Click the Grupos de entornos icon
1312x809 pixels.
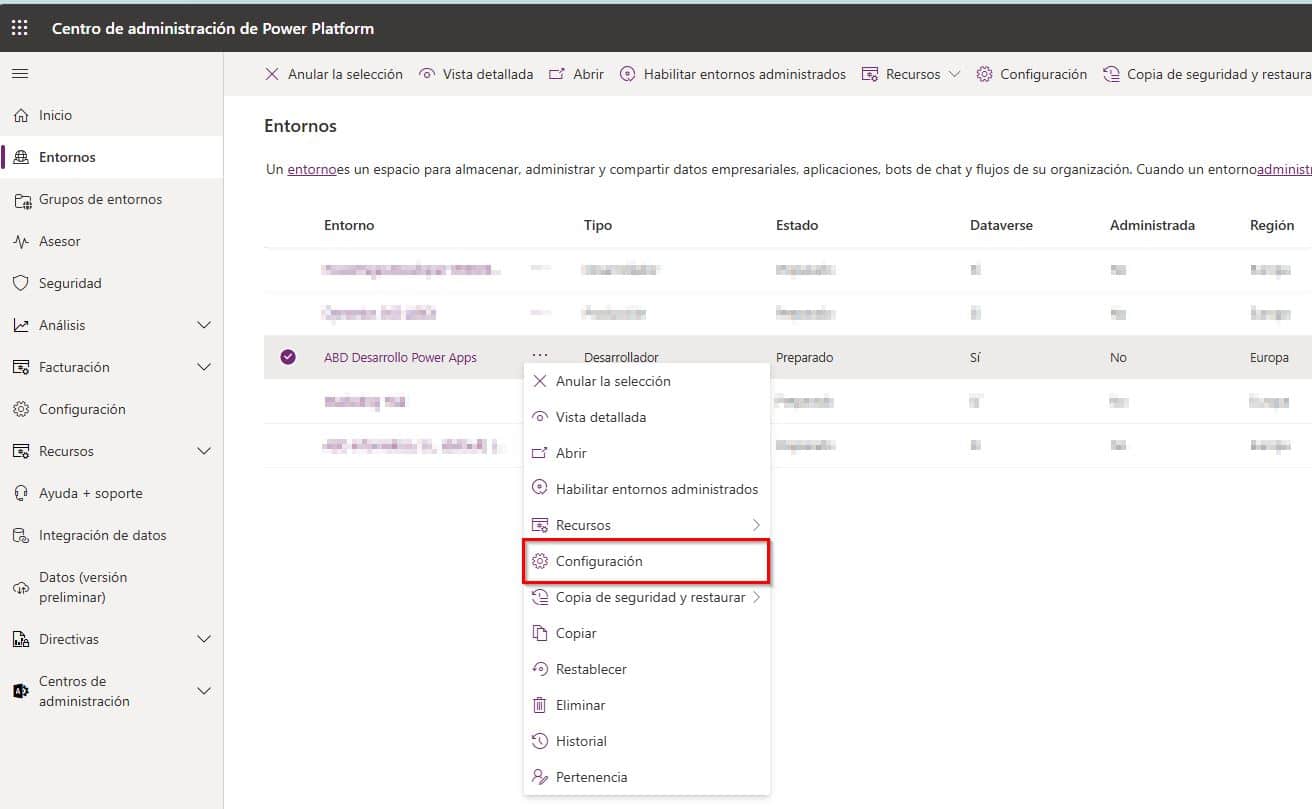click(x=21, y=200)
